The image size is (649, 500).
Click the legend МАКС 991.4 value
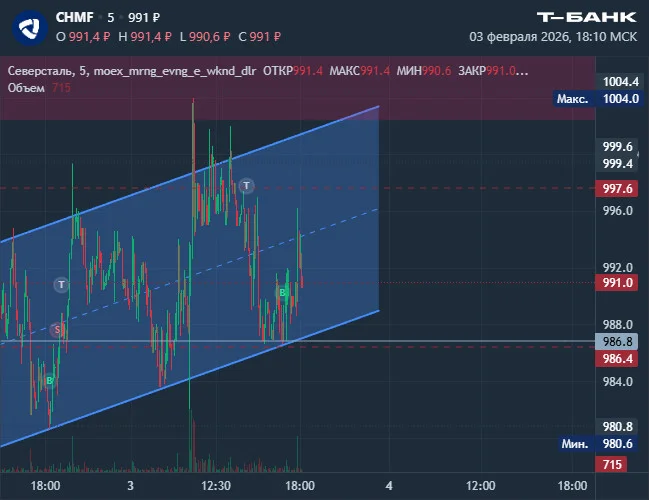pyautogui.click(x=359, y=71)
